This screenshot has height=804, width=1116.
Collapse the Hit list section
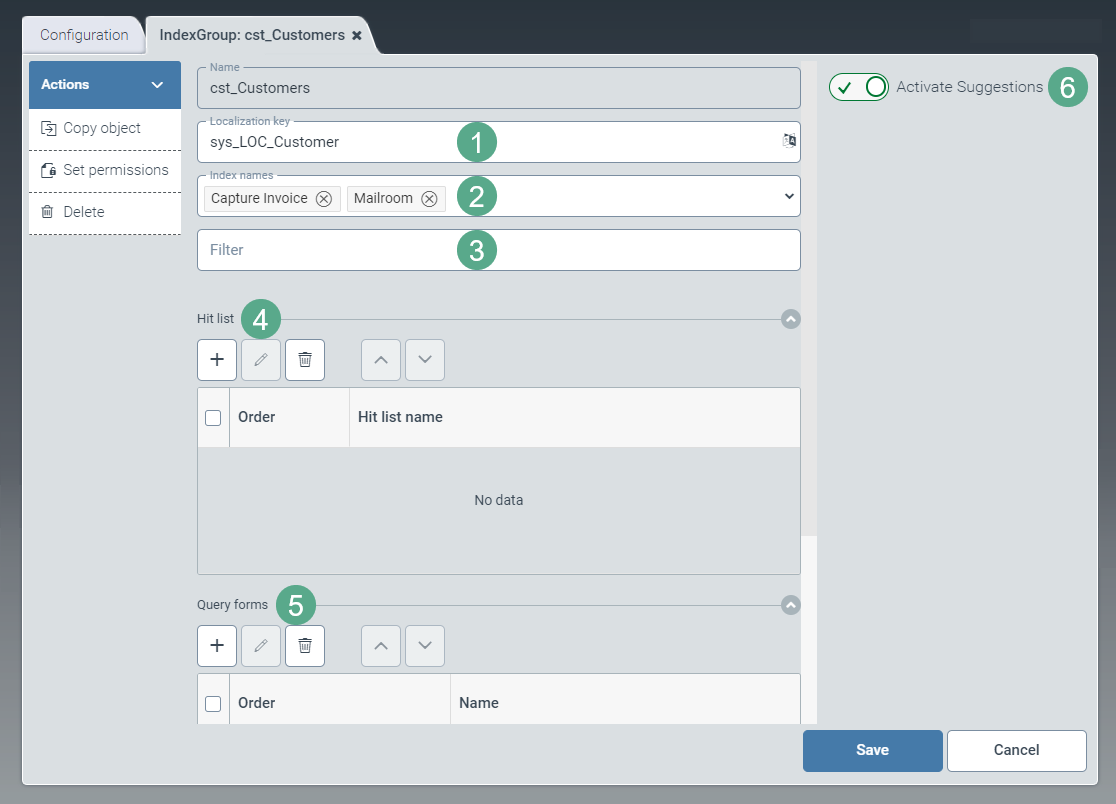pyautogui.click(x=791, y=319)
